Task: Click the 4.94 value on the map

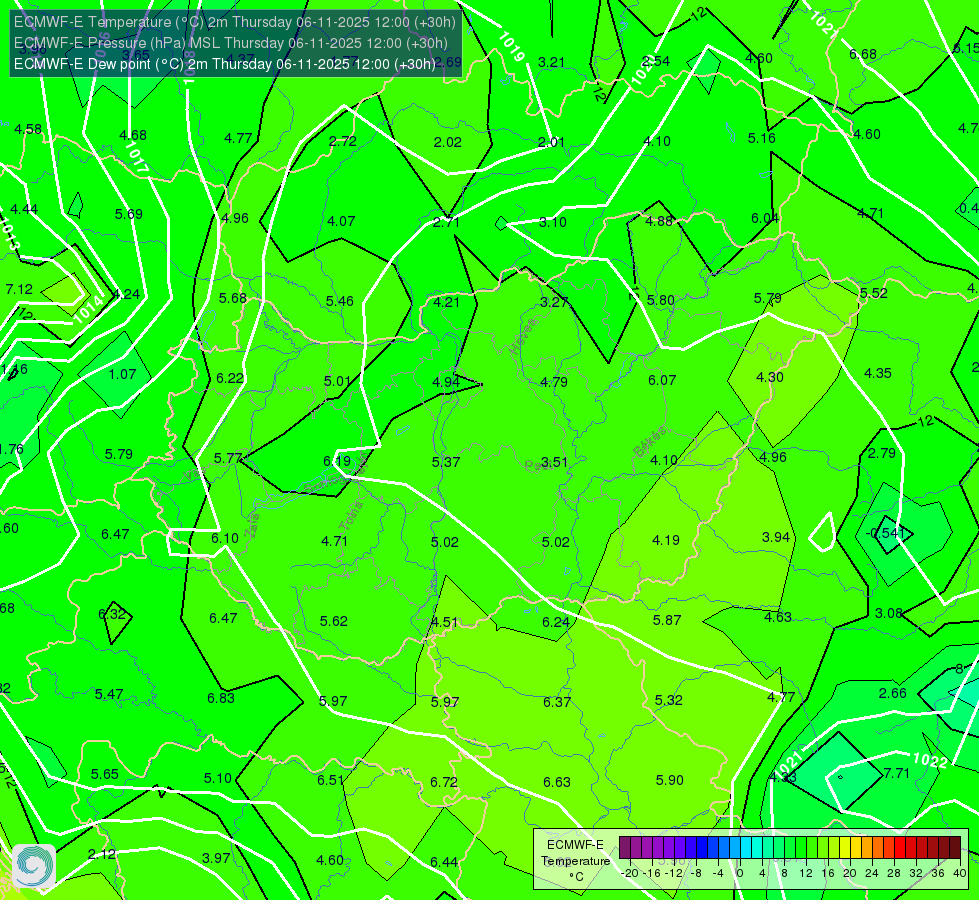Action: pos(446,382)
